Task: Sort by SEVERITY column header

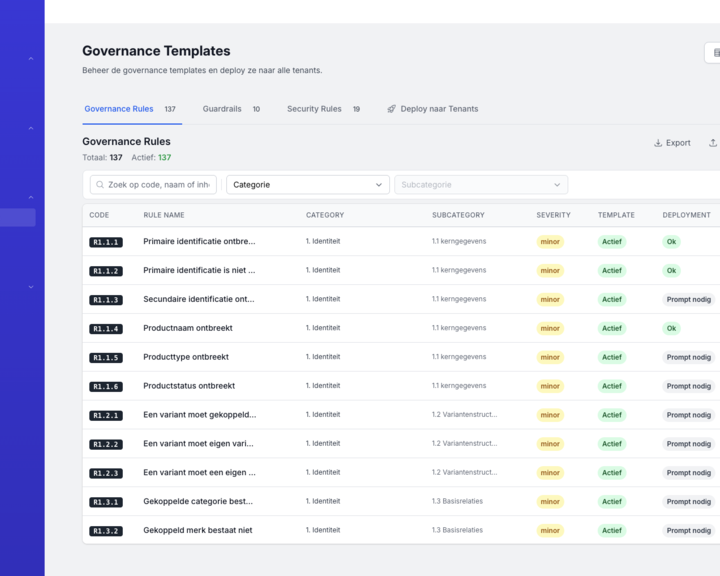Action: point(553,215)
